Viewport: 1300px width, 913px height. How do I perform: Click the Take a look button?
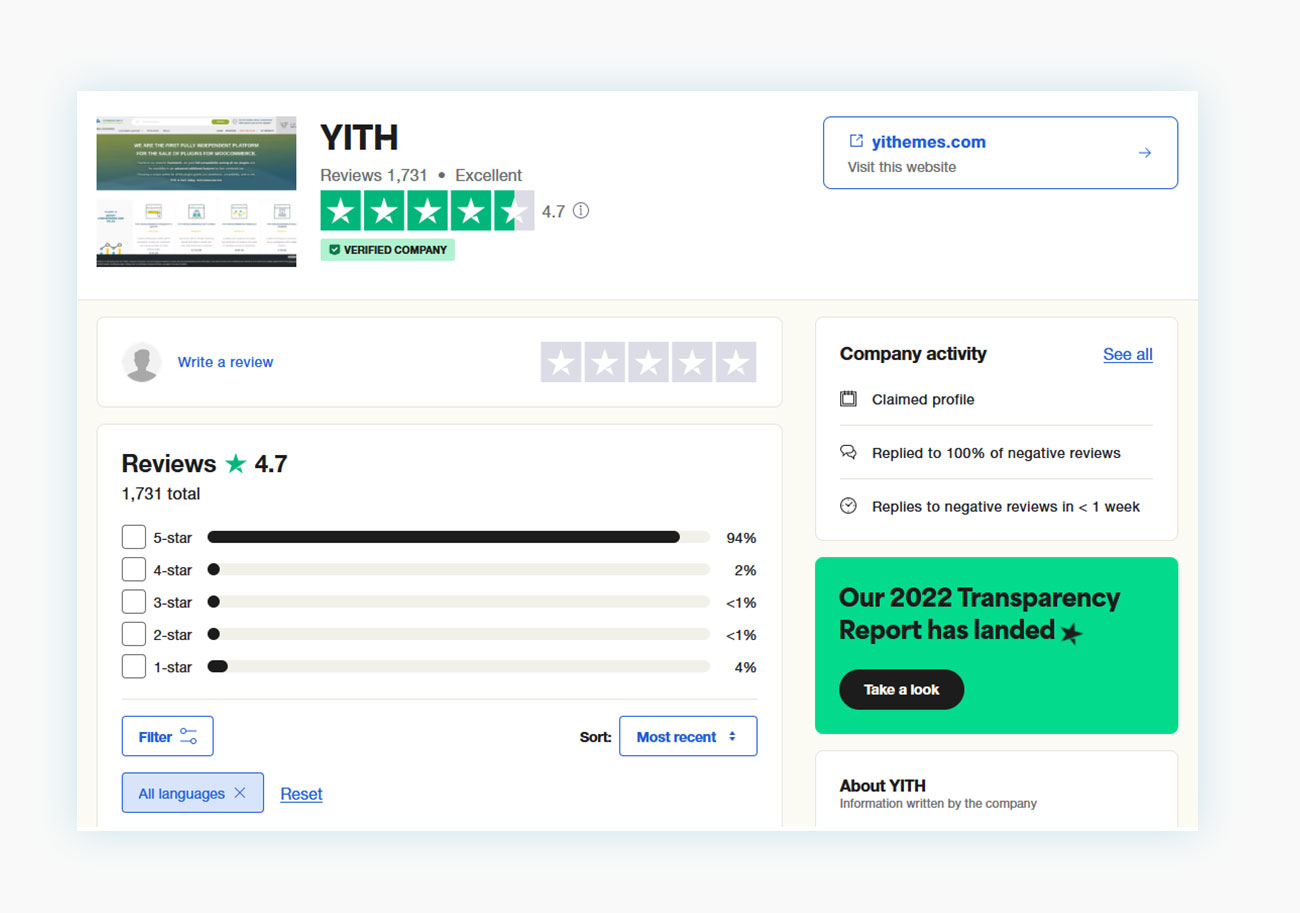[901, 690]
